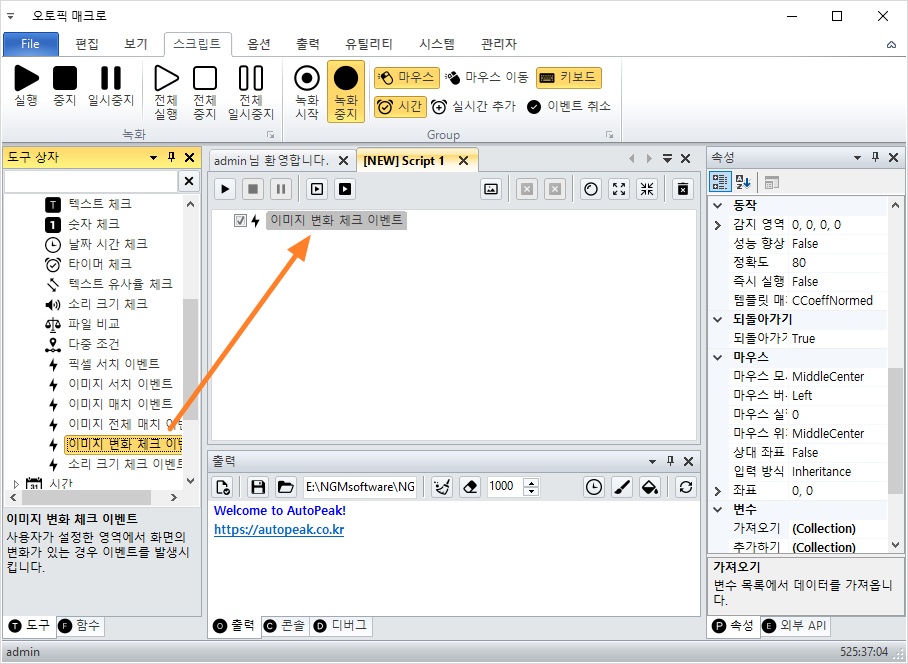Click the expand-all arrows icon in script toolbar
Viewport: 908px width, 664px height.
click(x=619, y=189)
